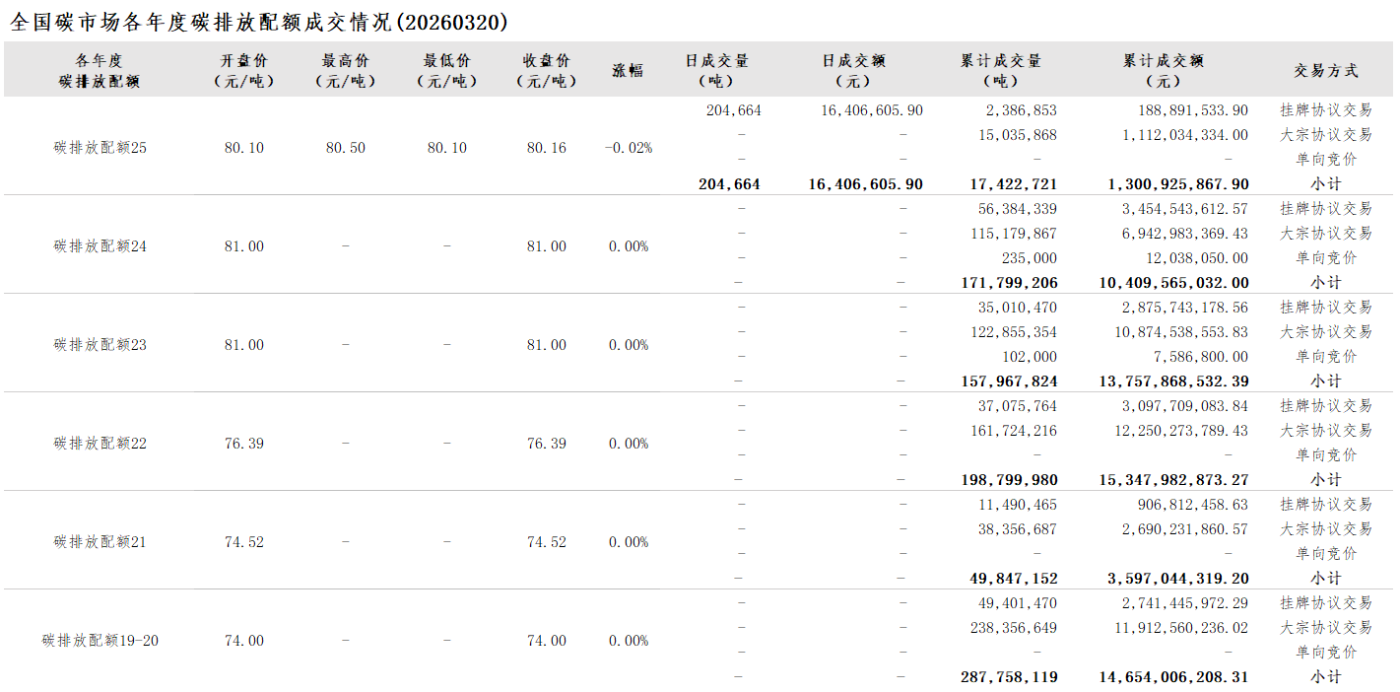Select opening price 76.39 cell
Image resolution: width=1400 pixels, height=692 pixels.
point(244,443)
